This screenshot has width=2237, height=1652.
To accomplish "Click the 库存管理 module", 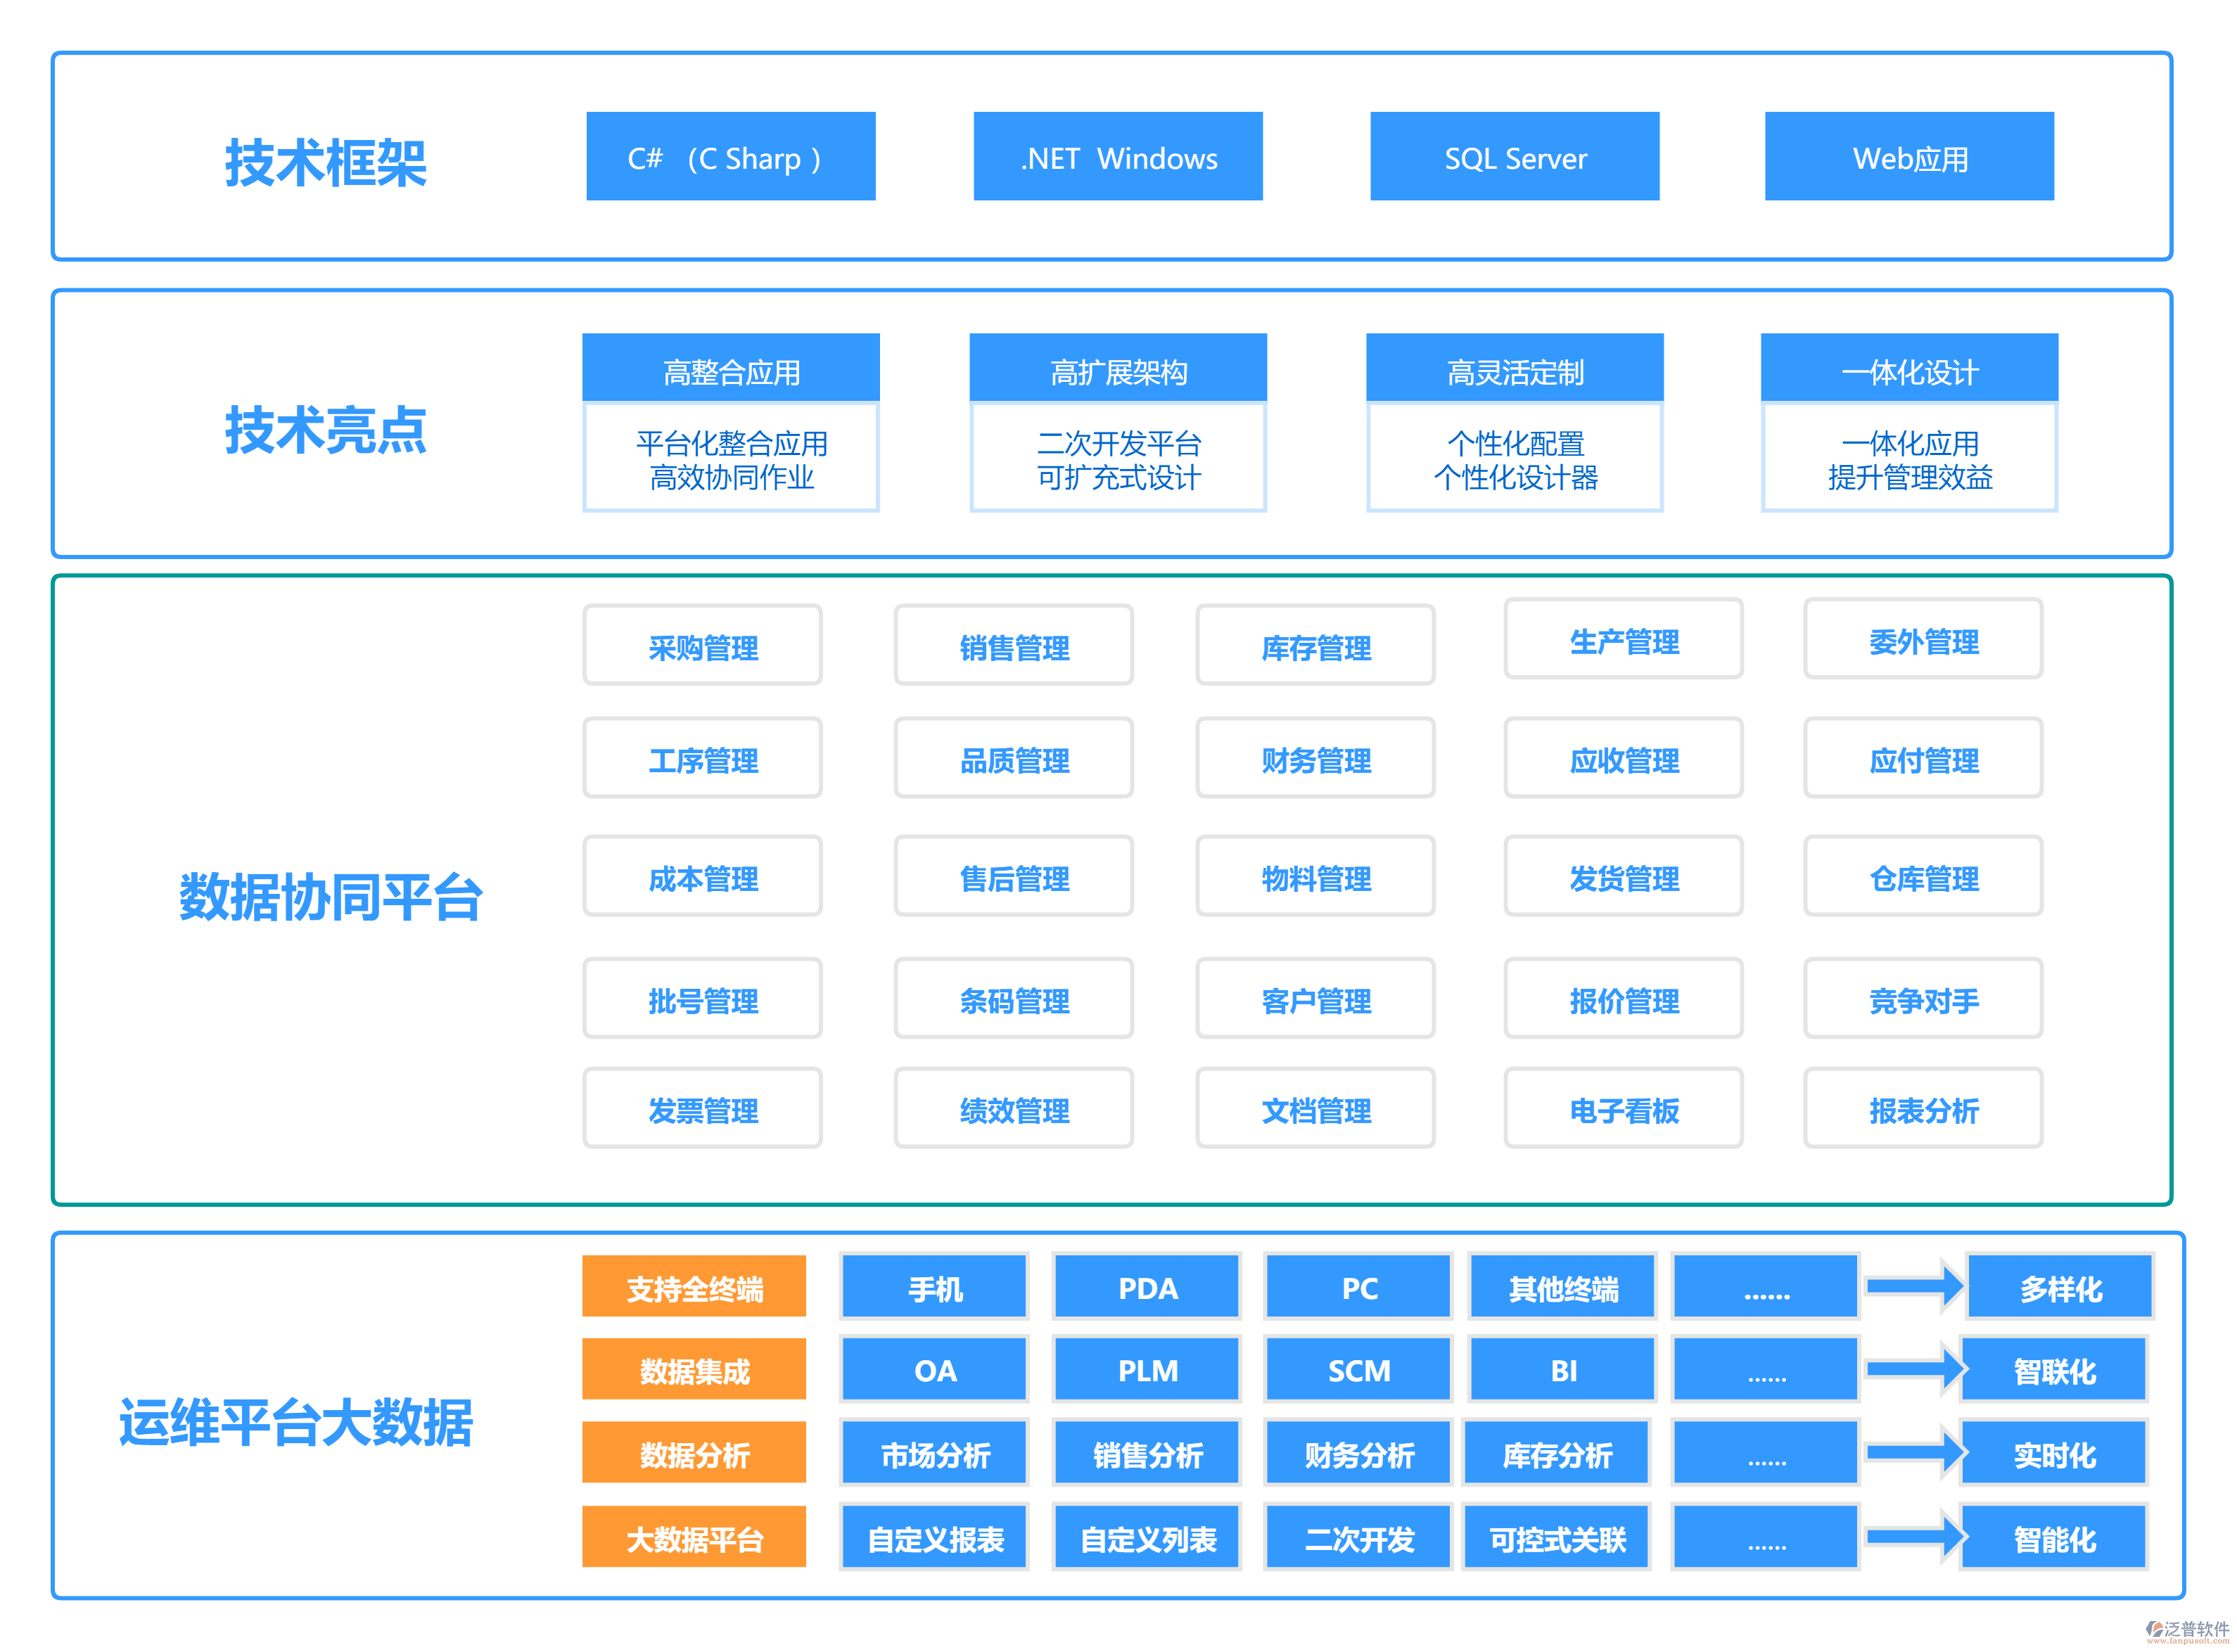I will tap(1315, 646).
